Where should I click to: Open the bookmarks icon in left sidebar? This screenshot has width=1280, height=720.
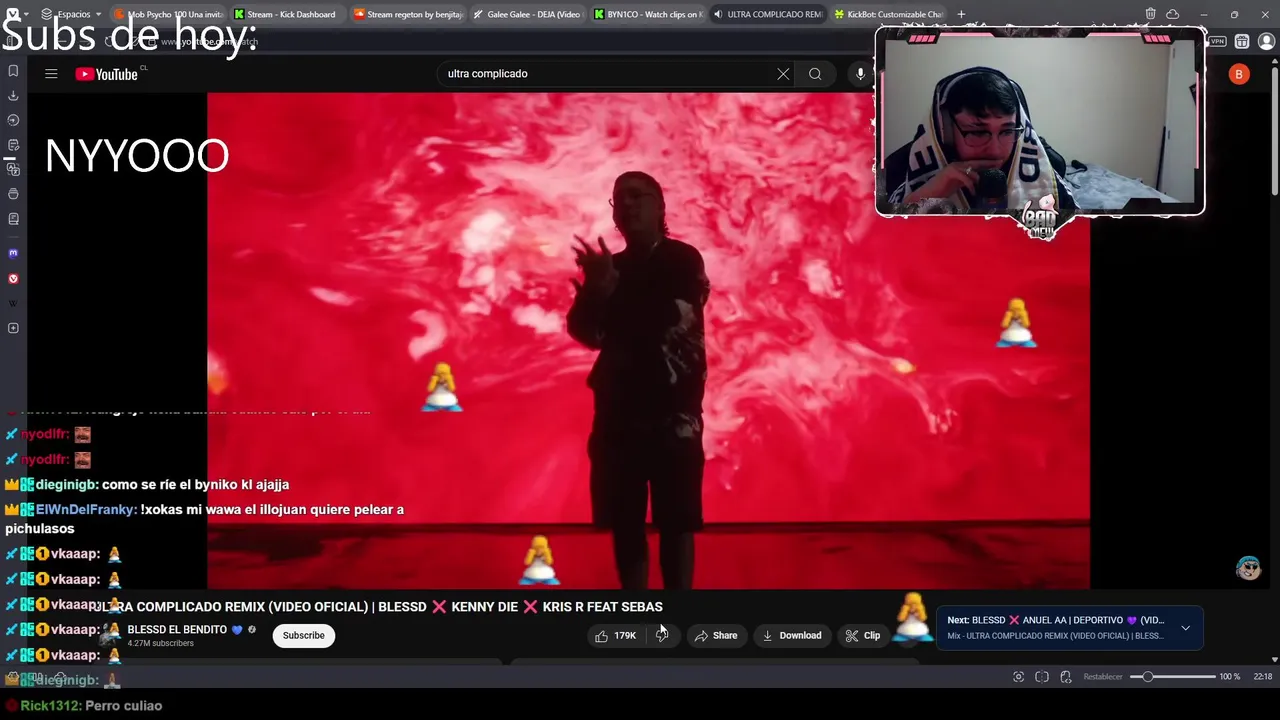click(13, 71)
